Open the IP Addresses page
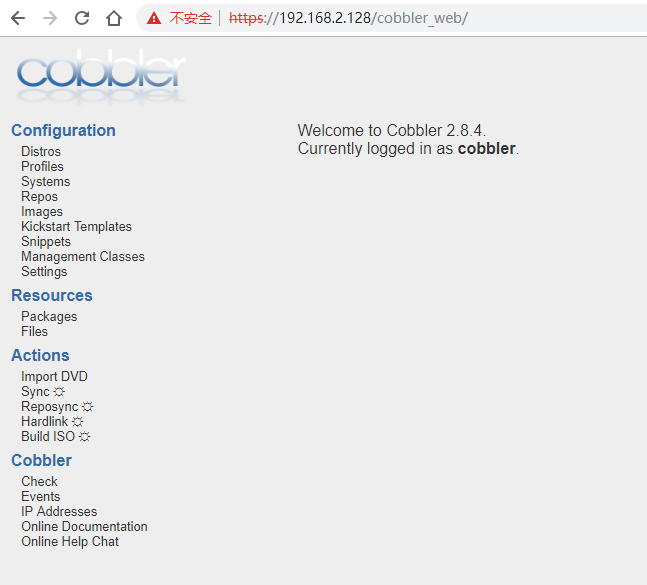Image resolution: width=647 pixels, height=585 pixels. (x=59, y=512)
